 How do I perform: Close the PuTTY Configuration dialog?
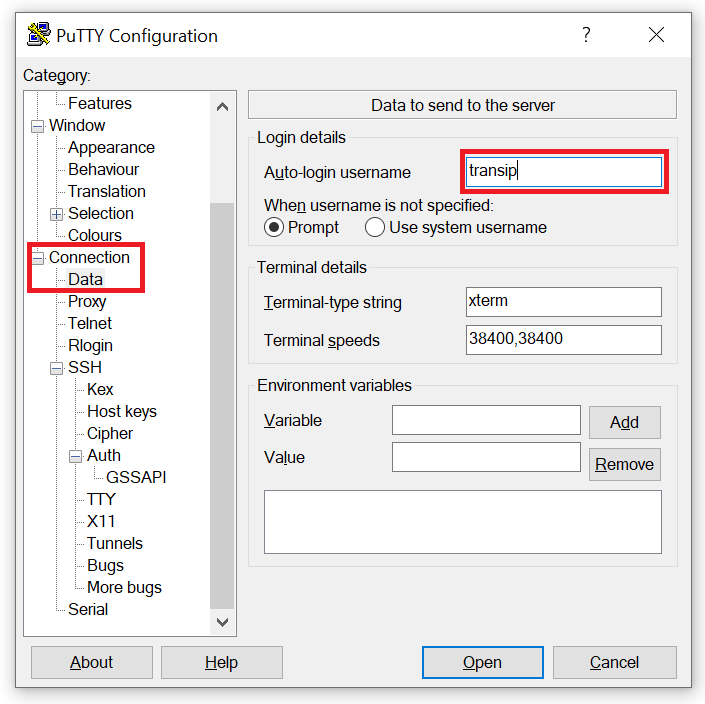[656, 35]
